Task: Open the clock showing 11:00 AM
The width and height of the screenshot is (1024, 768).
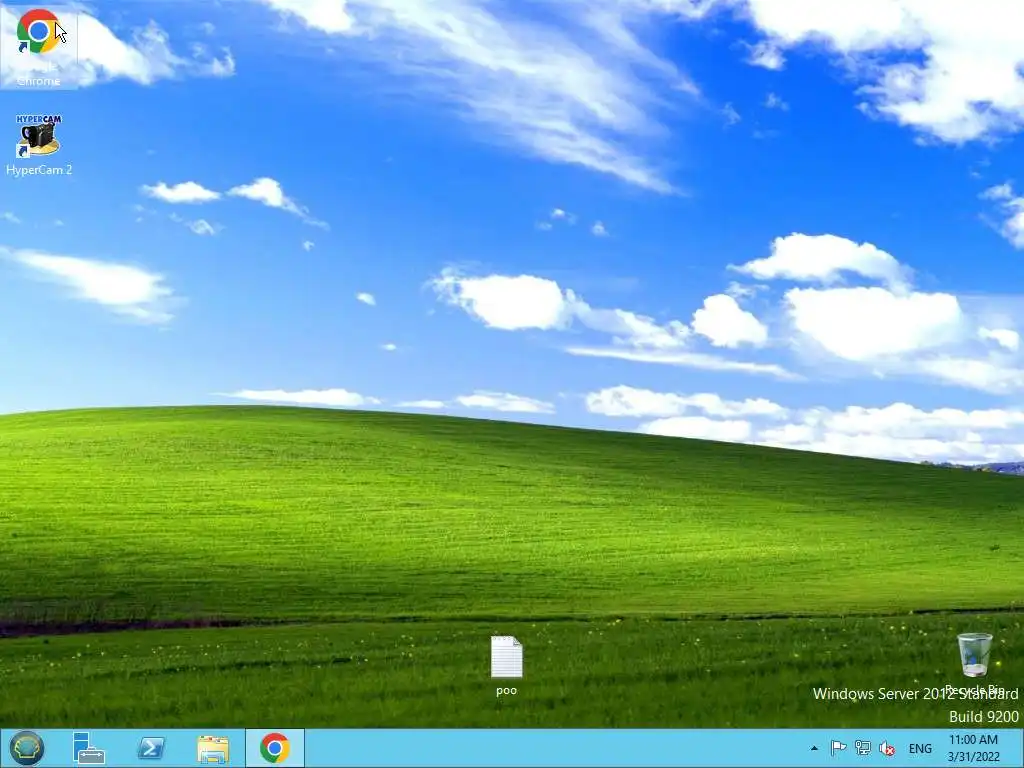Action: click(x=974, y=748)
